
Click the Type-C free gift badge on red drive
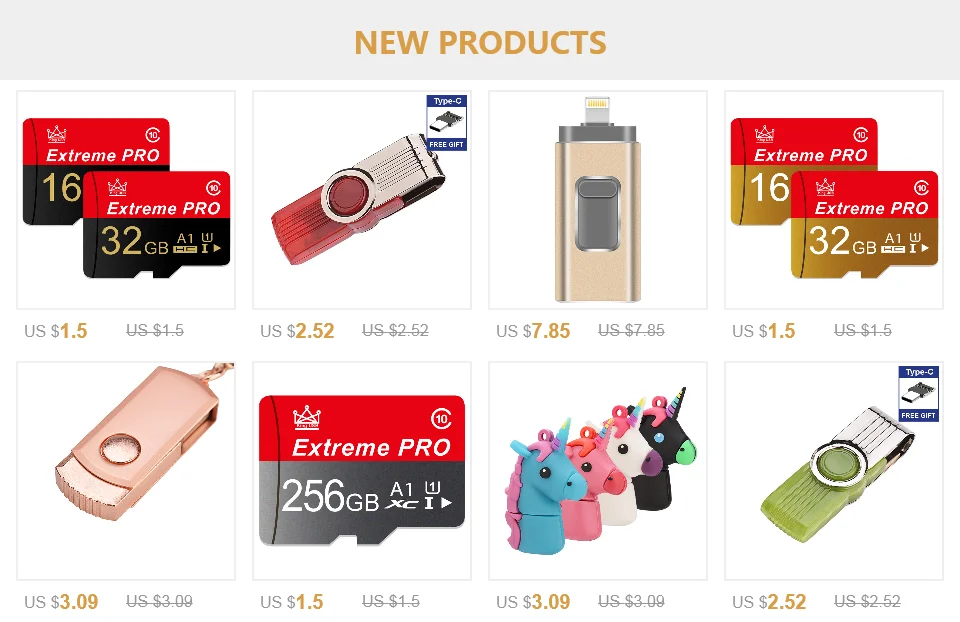tap(446, 122)
